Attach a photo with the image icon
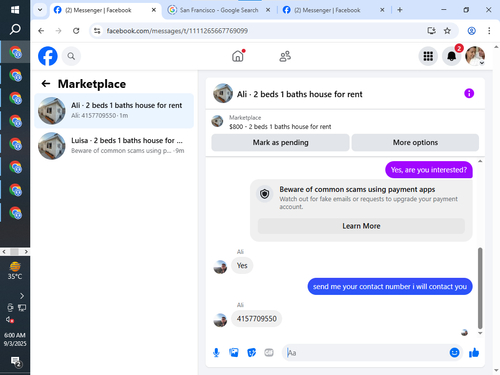Image resolution: width=500 pixels, height=375 pixels. click(x=234, y=352)
